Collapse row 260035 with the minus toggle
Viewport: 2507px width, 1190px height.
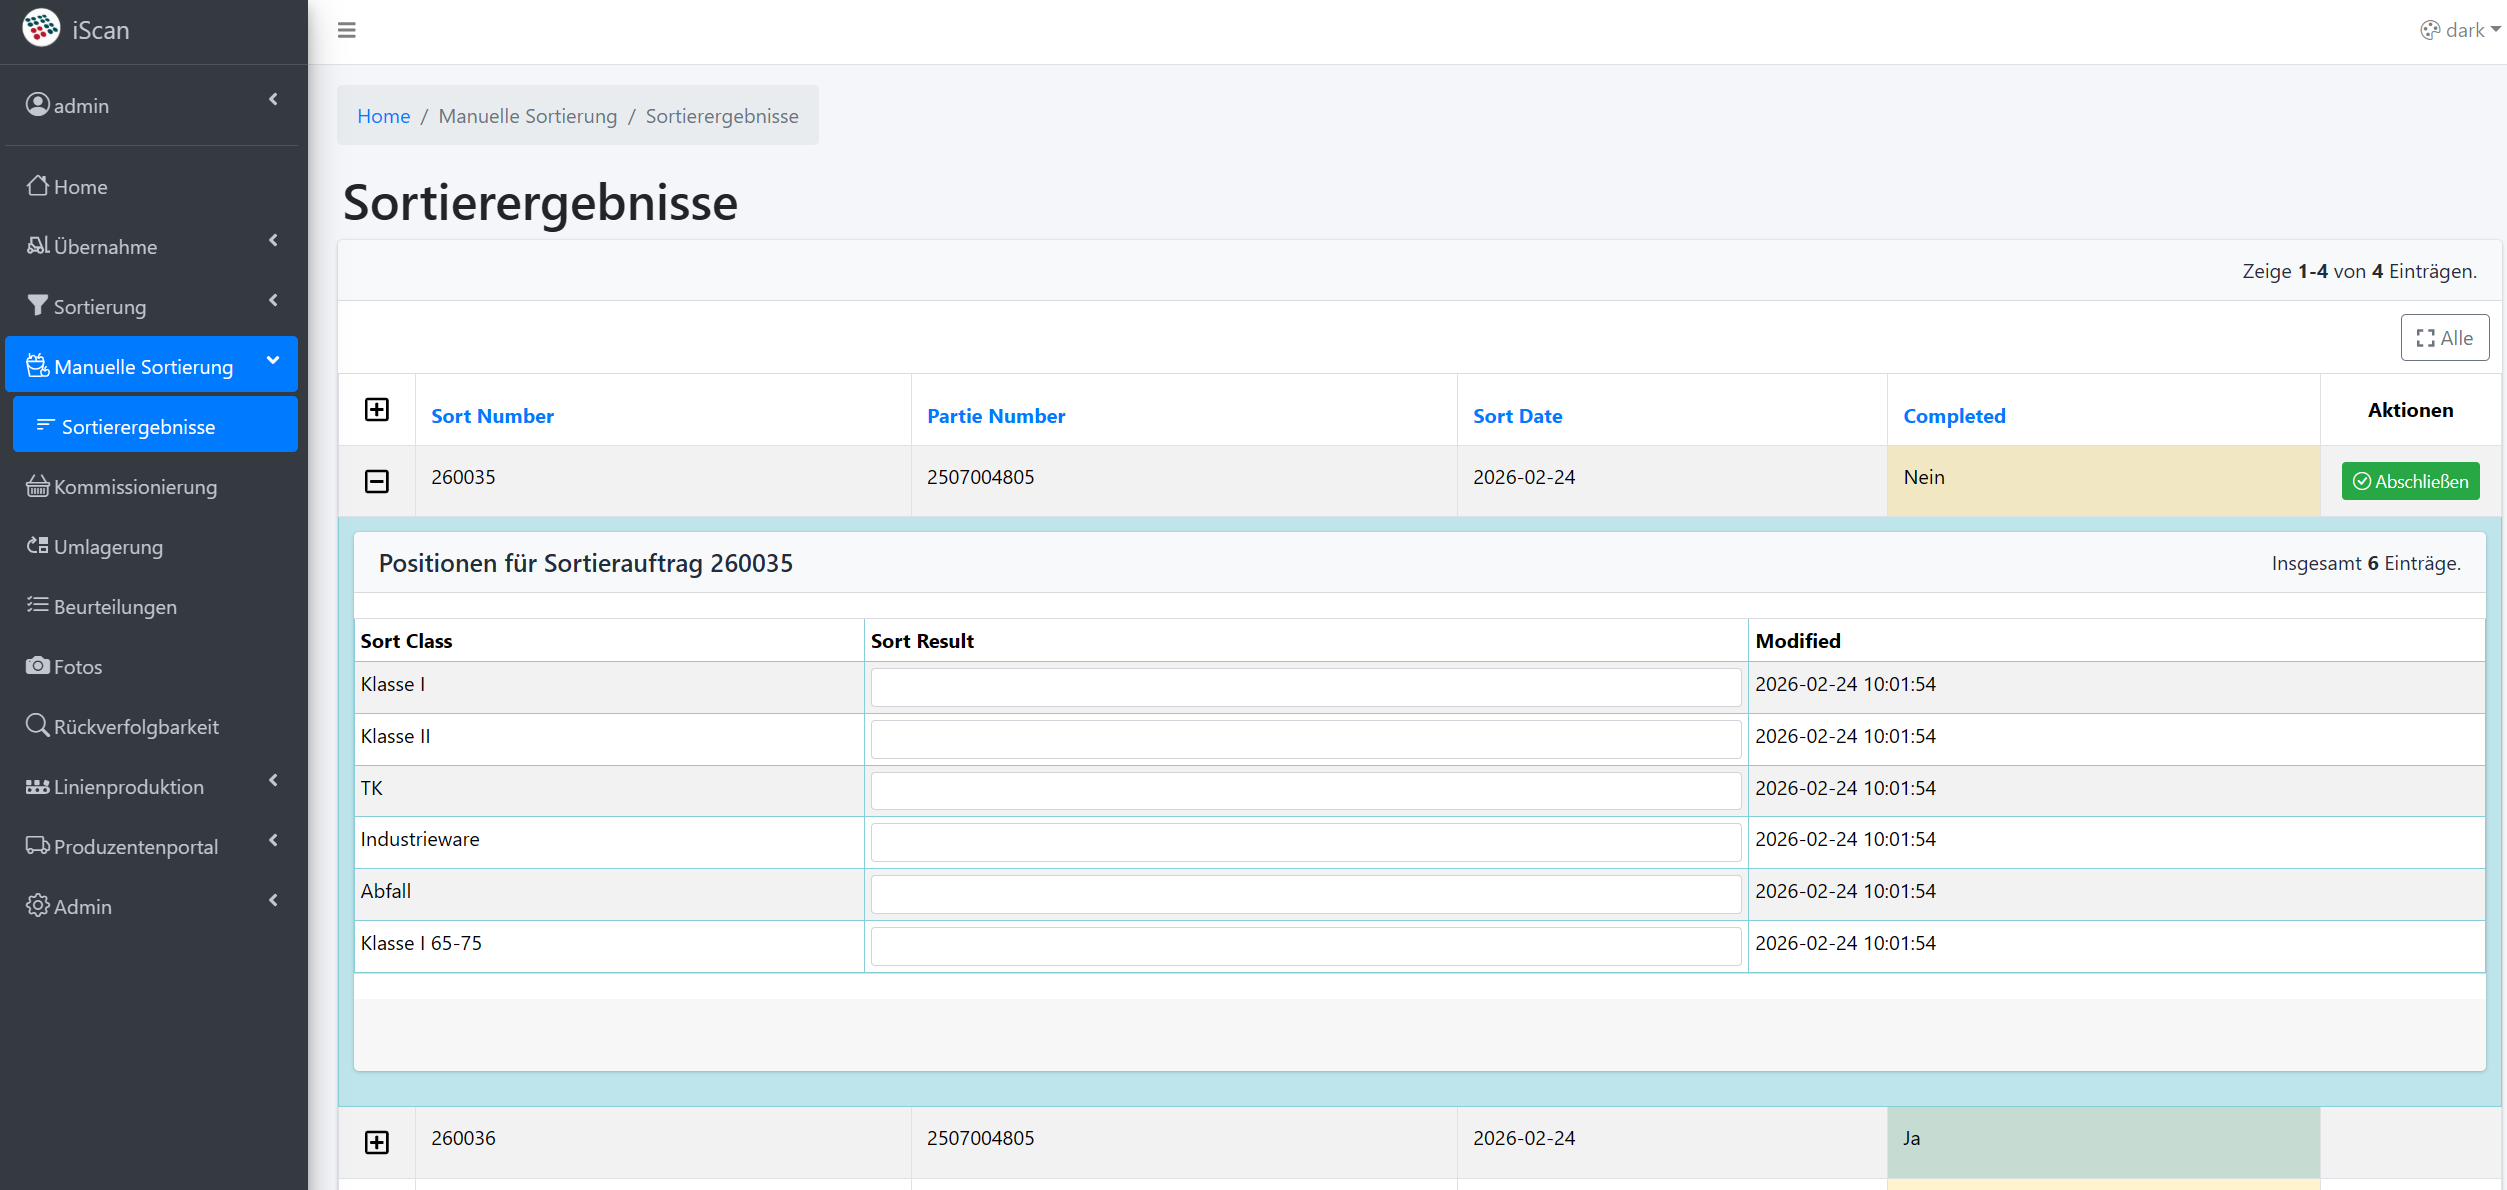click(377, 481)
